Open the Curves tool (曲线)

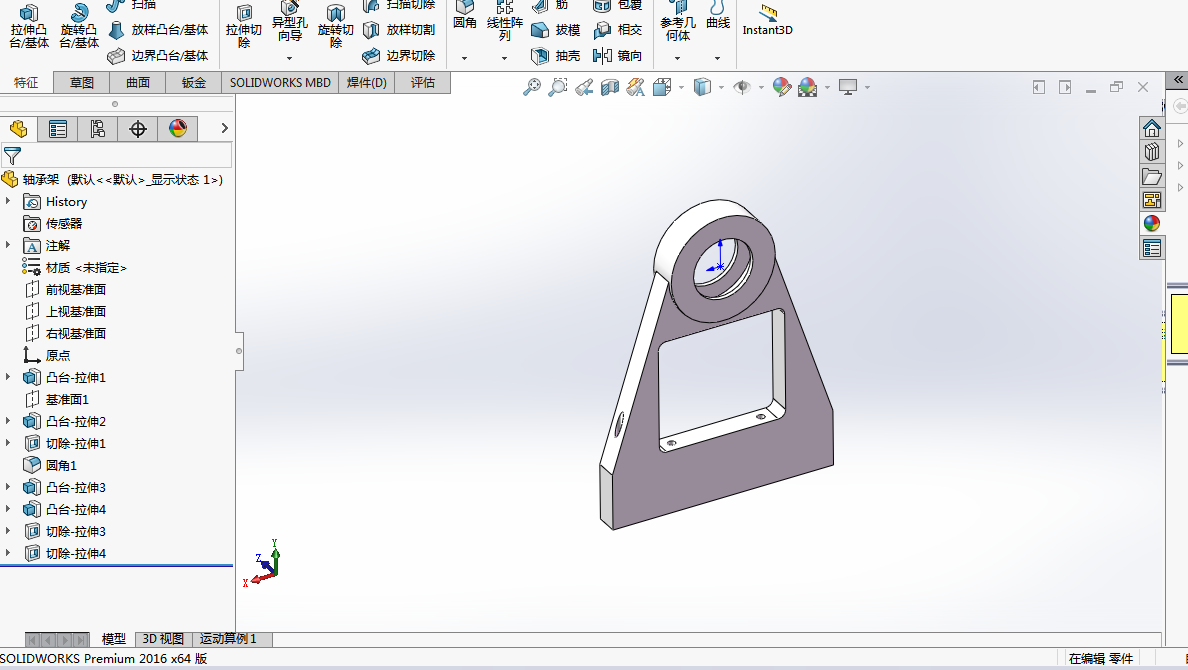point(717,15)
